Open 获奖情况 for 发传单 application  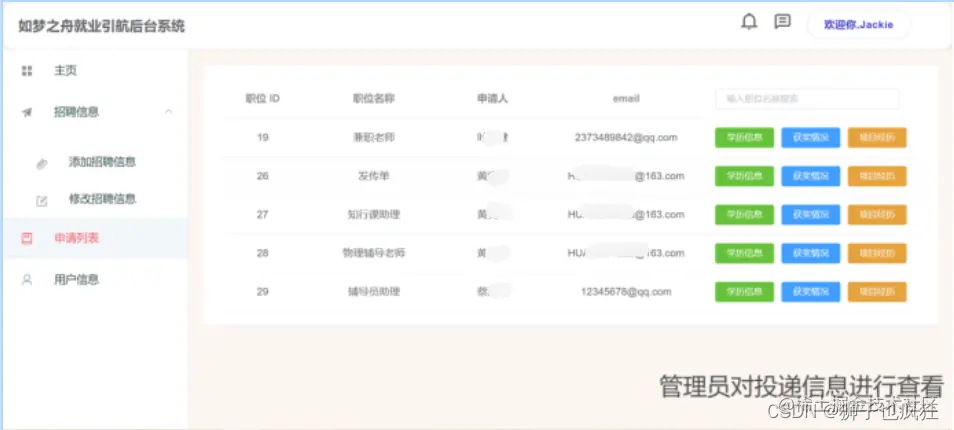tap(810, 176)
